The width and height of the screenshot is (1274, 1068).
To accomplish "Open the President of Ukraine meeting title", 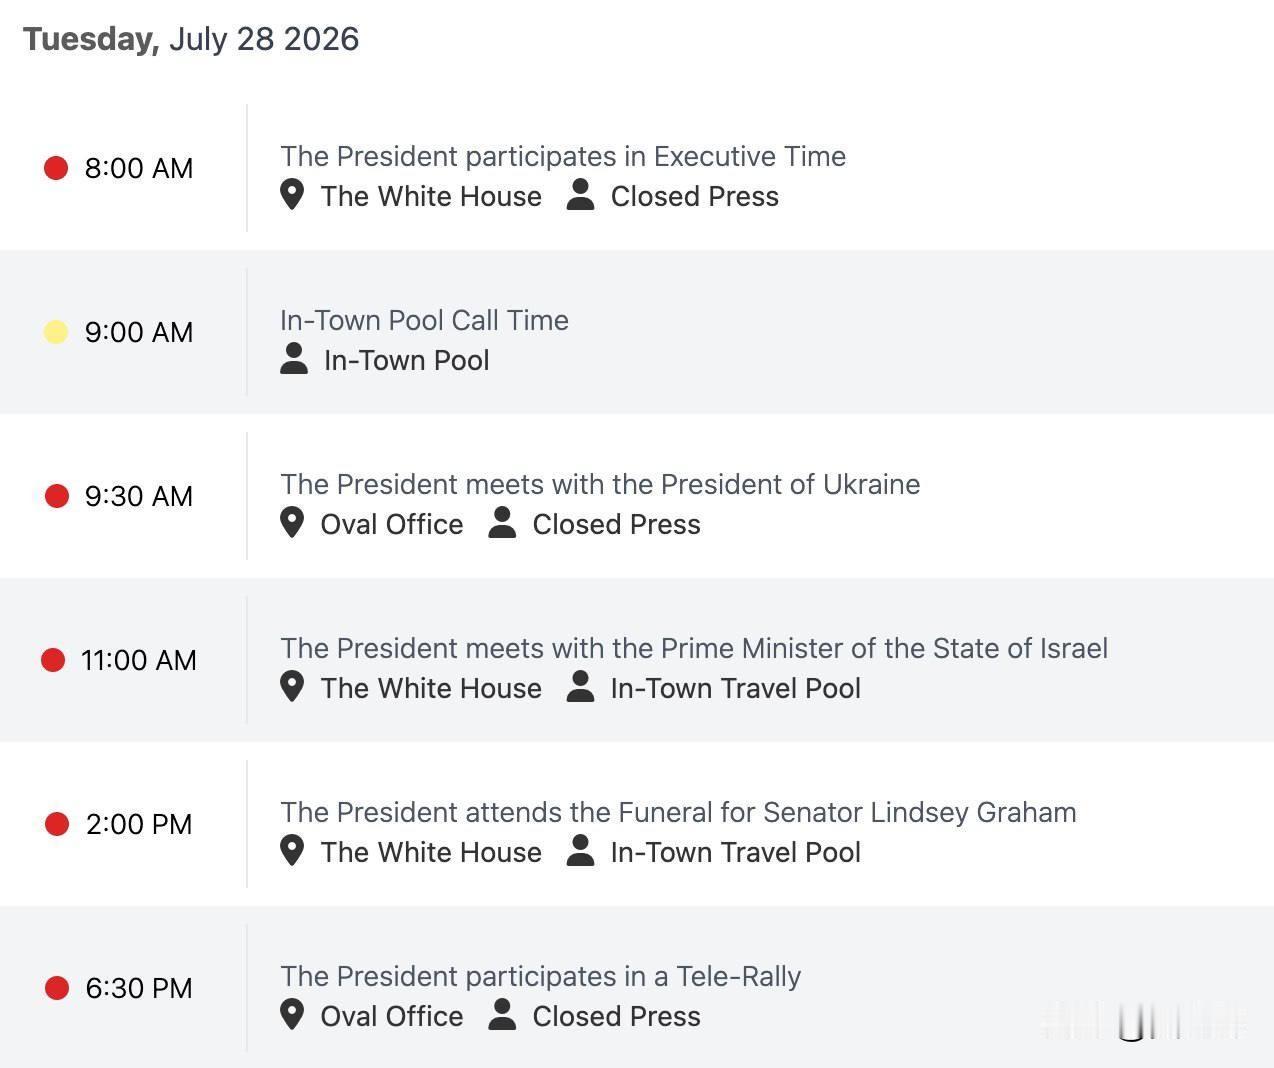I will coord(600,484).
